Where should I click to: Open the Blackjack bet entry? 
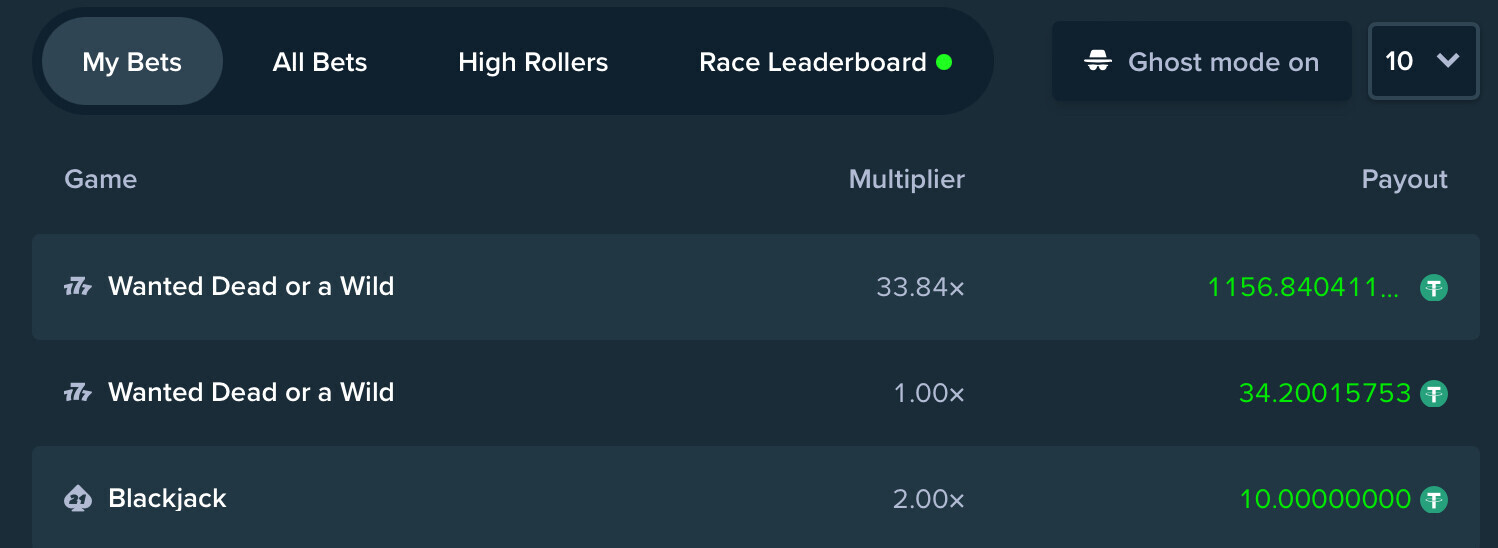click(x=755, y=497)
